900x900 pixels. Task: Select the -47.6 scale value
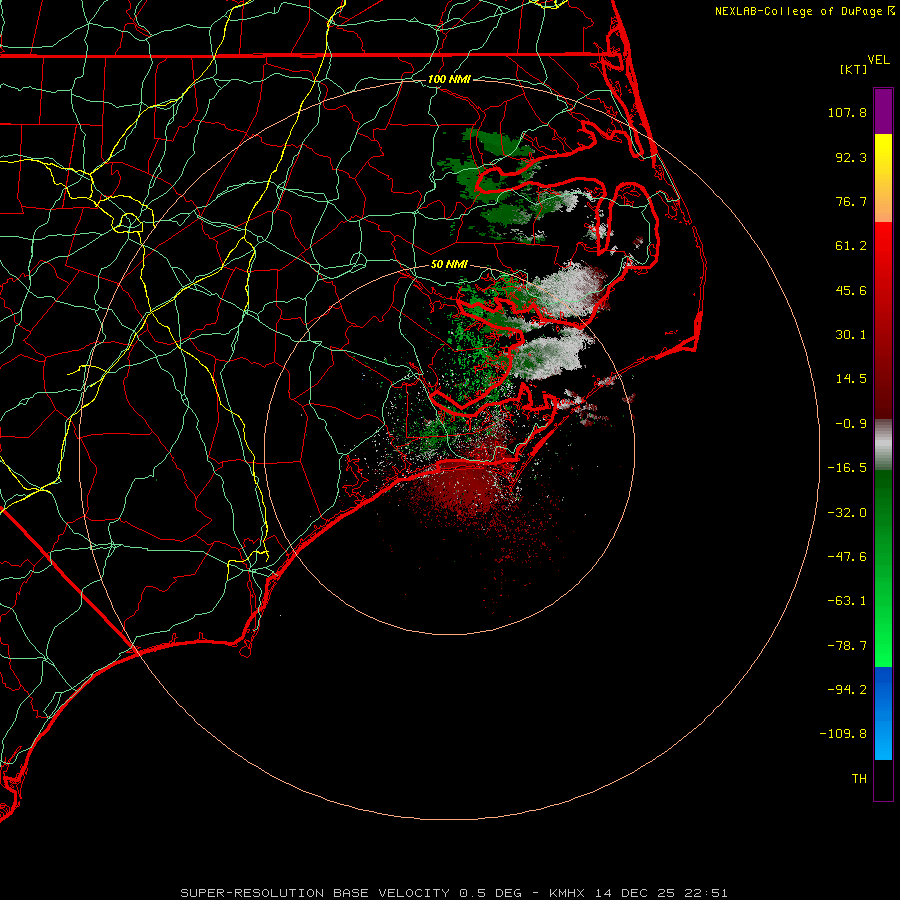click(847, 557)
